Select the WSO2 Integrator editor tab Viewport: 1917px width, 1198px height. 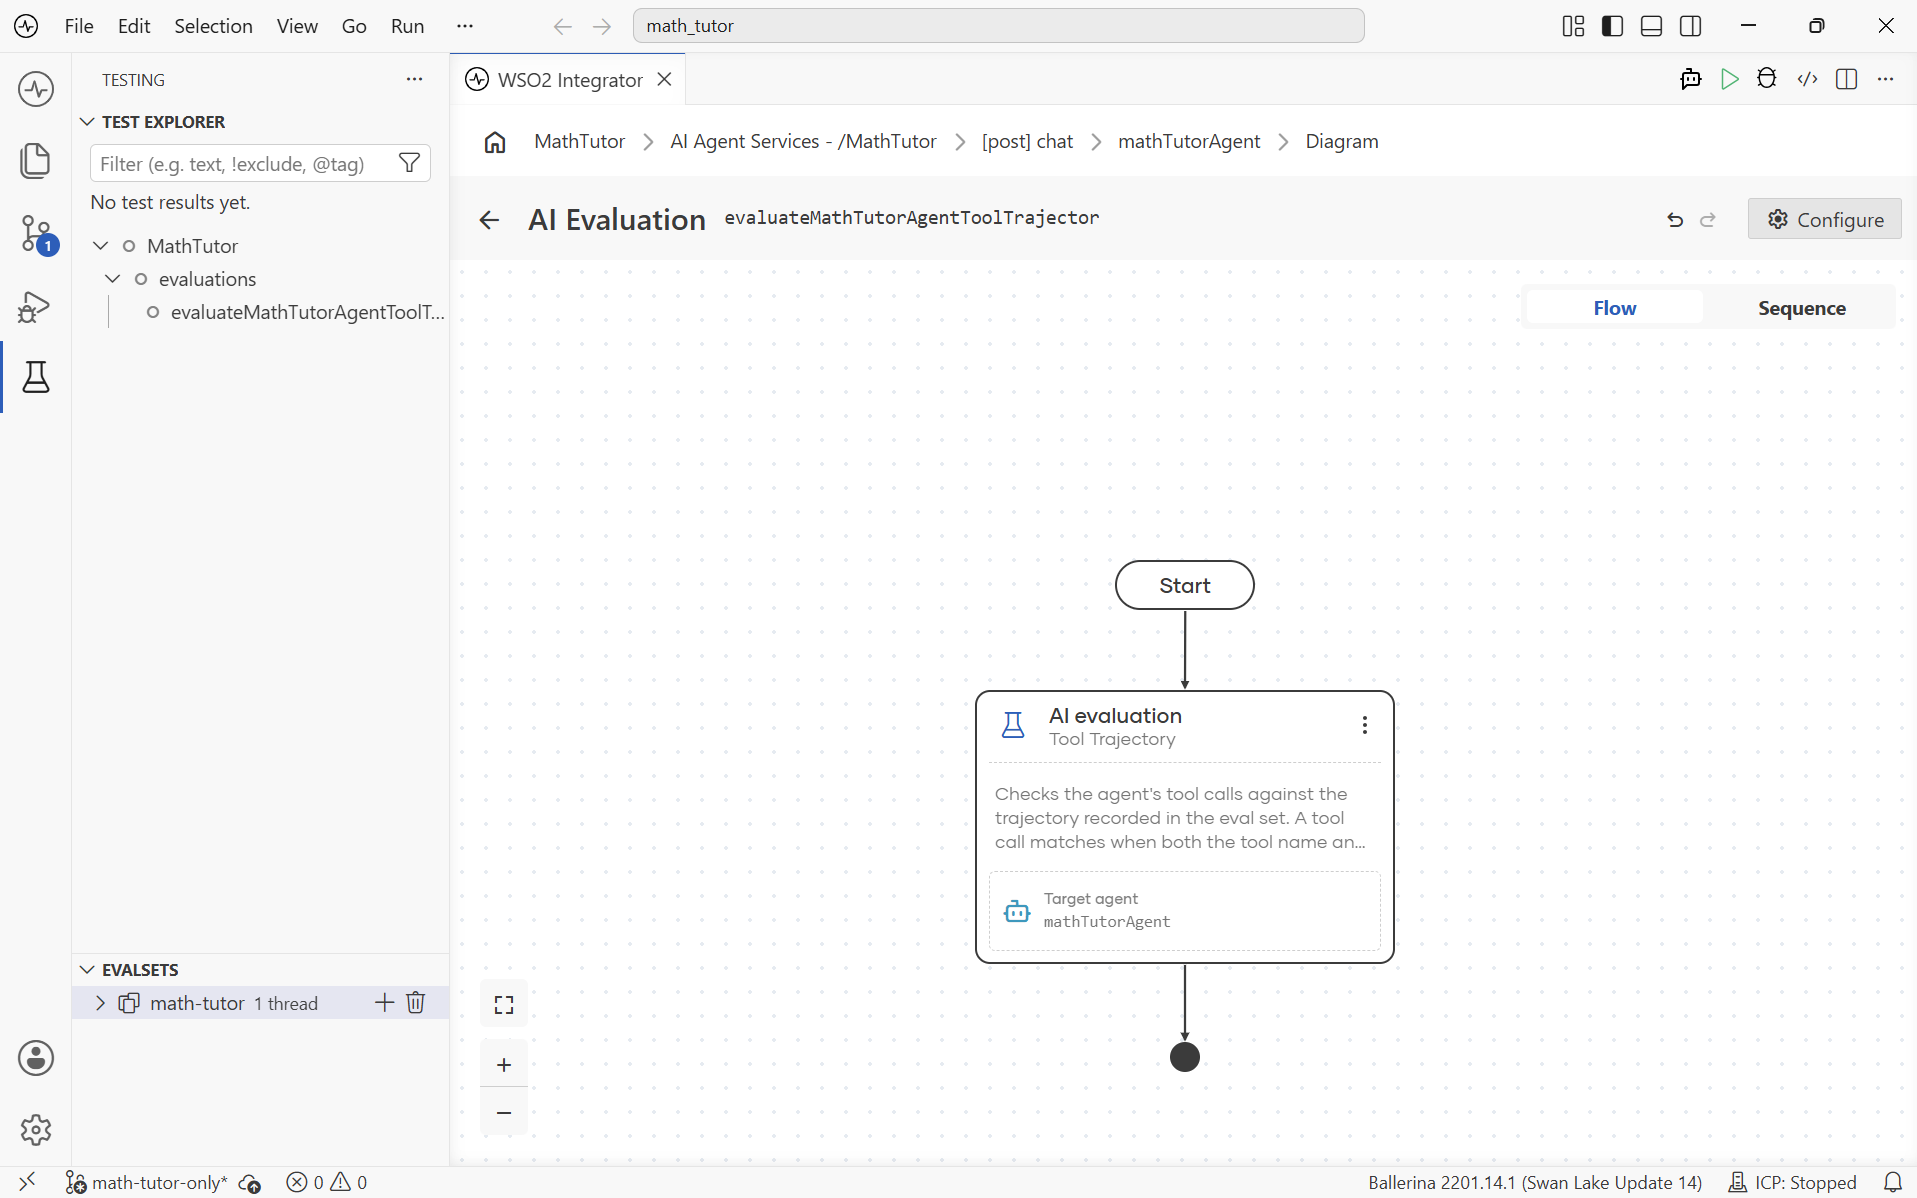[569, 80]
